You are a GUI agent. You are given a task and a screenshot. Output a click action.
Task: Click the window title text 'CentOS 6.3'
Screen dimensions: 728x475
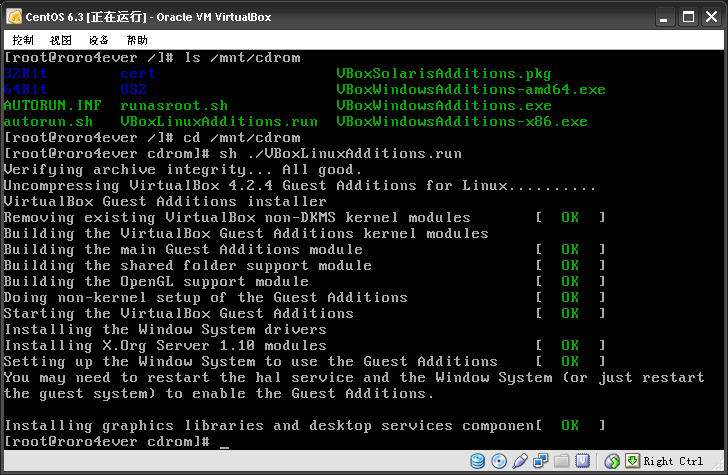pos(54,17)
